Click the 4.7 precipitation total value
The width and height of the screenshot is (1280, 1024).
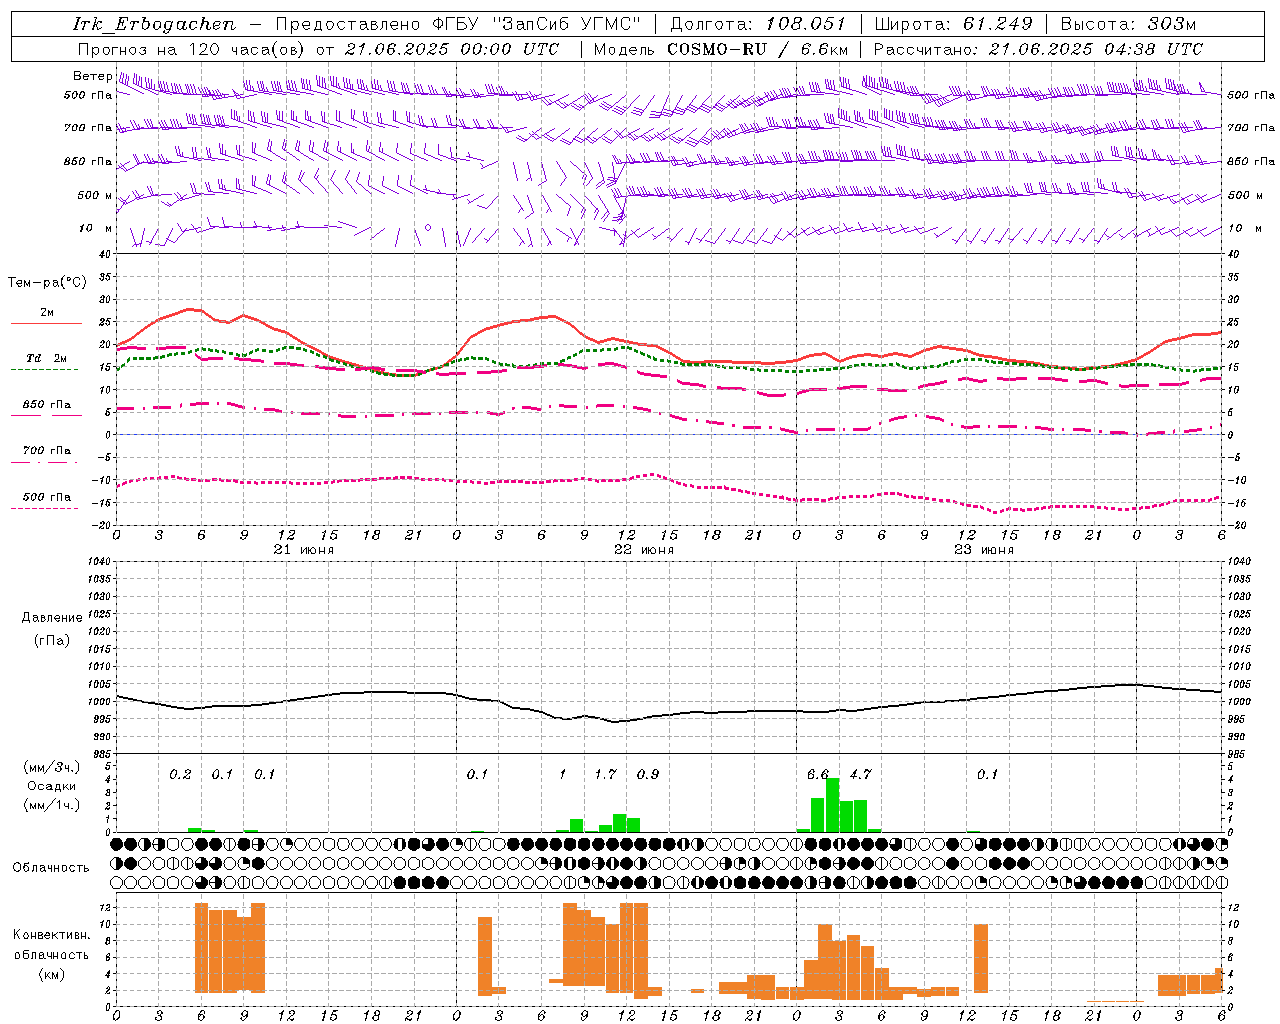[860, 774]
